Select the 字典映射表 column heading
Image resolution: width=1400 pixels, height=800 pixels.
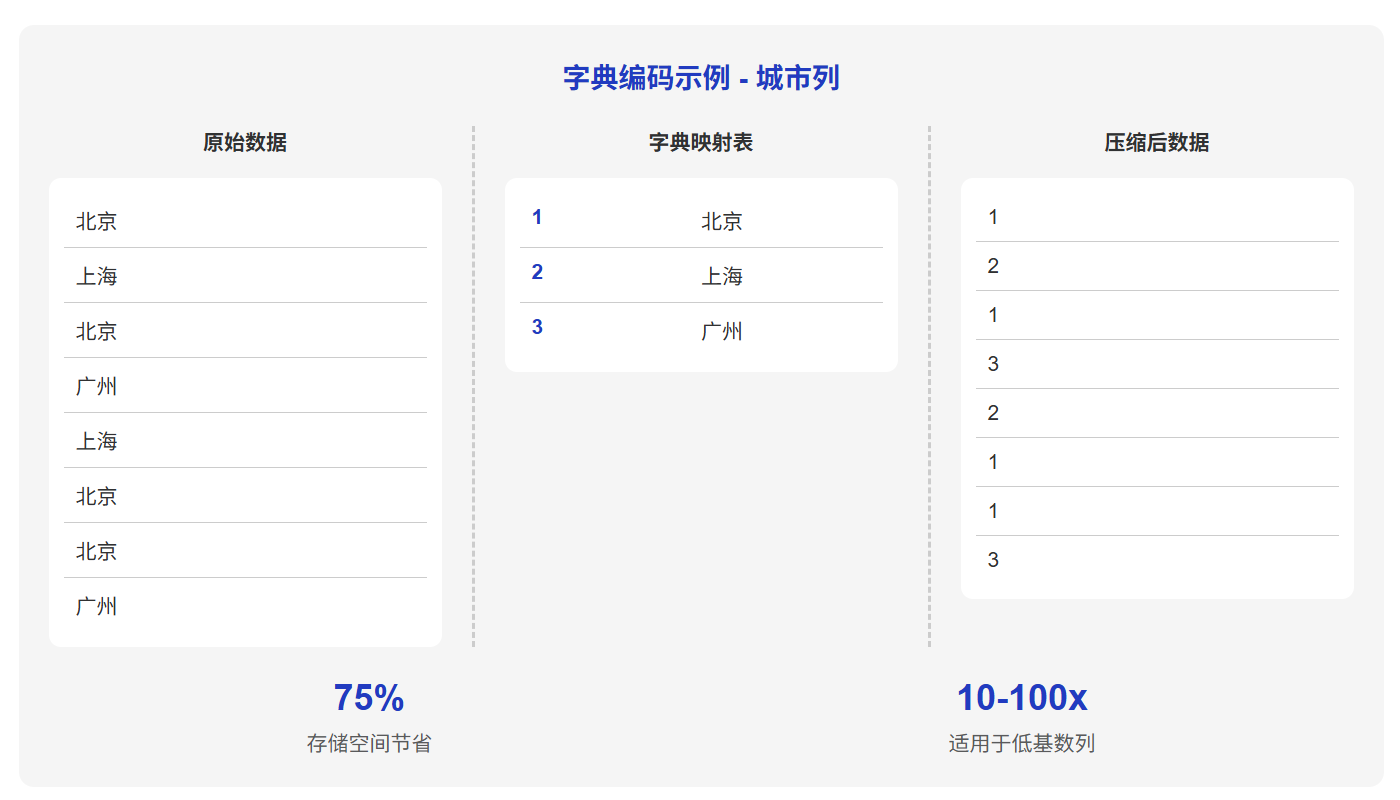coord(701,143)
